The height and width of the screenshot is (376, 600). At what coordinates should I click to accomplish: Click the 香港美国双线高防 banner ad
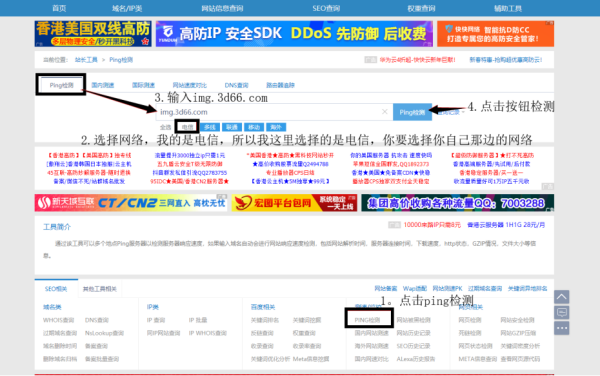[x=93, y=34]
